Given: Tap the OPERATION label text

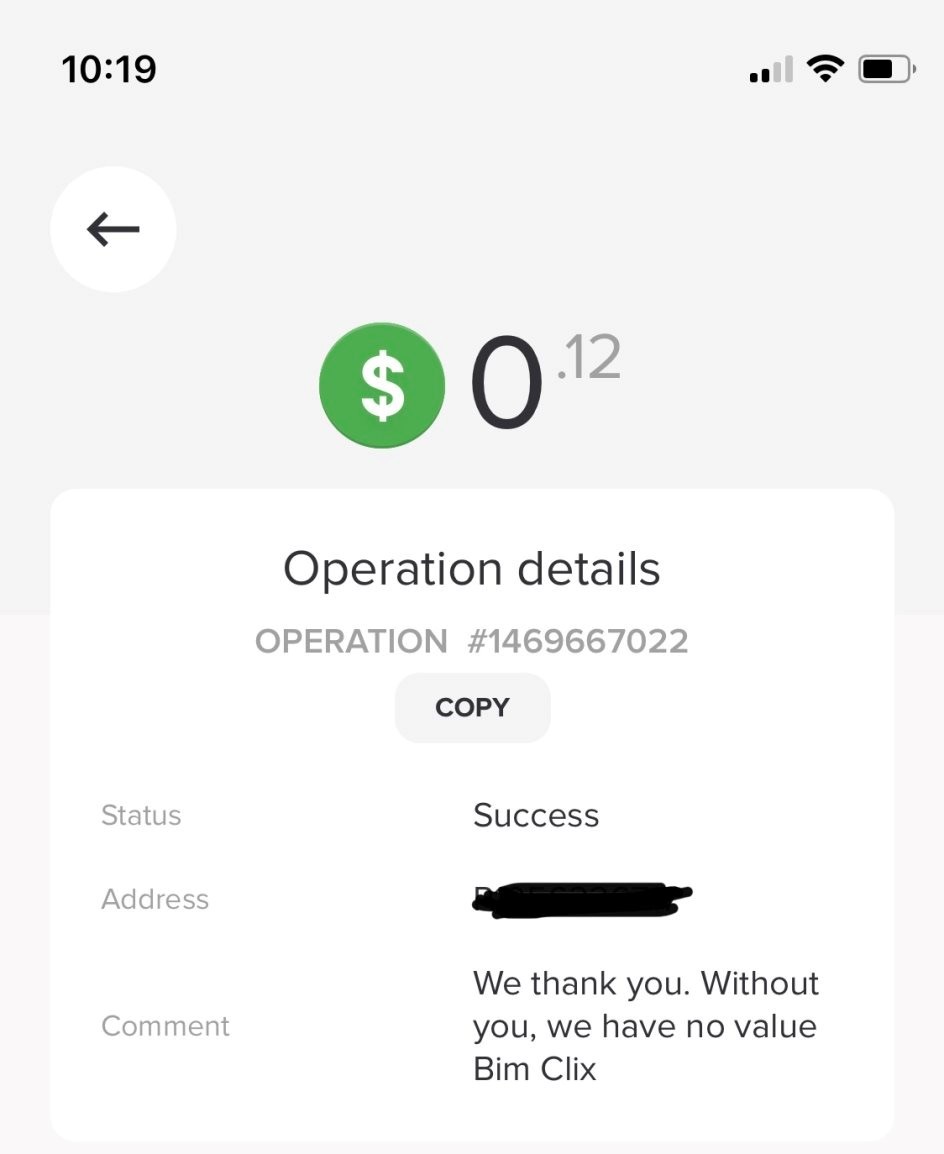Looking at the screenshot, I should pos(351,641).
